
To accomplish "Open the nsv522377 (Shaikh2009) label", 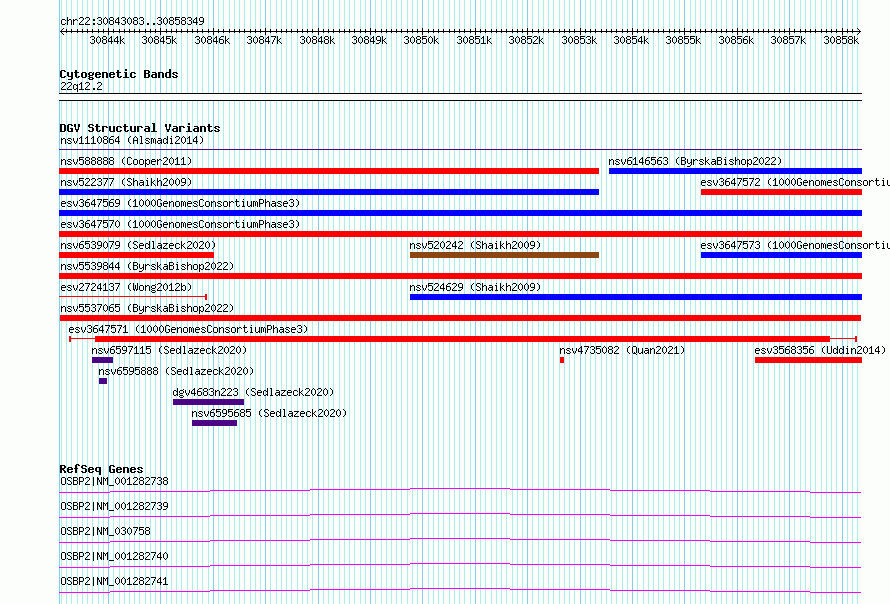I will (126, 182).
